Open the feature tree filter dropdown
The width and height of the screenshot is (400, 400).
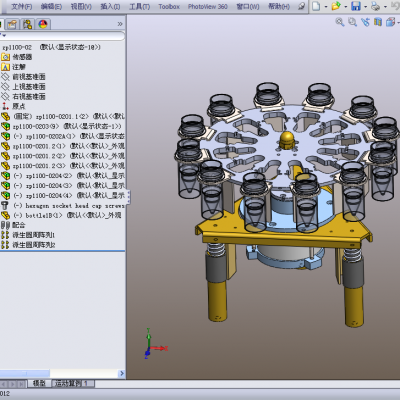coord(3,35)
